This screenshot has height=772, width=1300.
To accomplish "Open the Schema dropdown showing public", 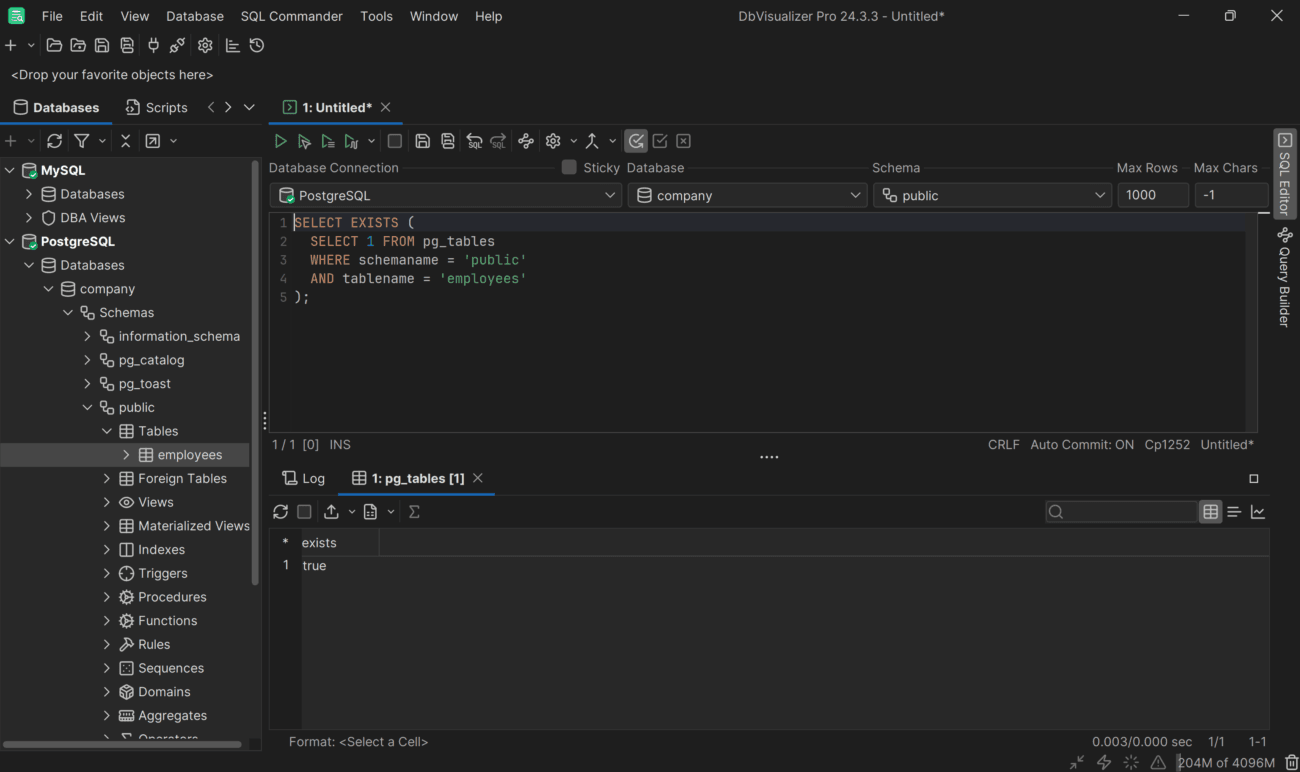I will [x=1099, y=195].
